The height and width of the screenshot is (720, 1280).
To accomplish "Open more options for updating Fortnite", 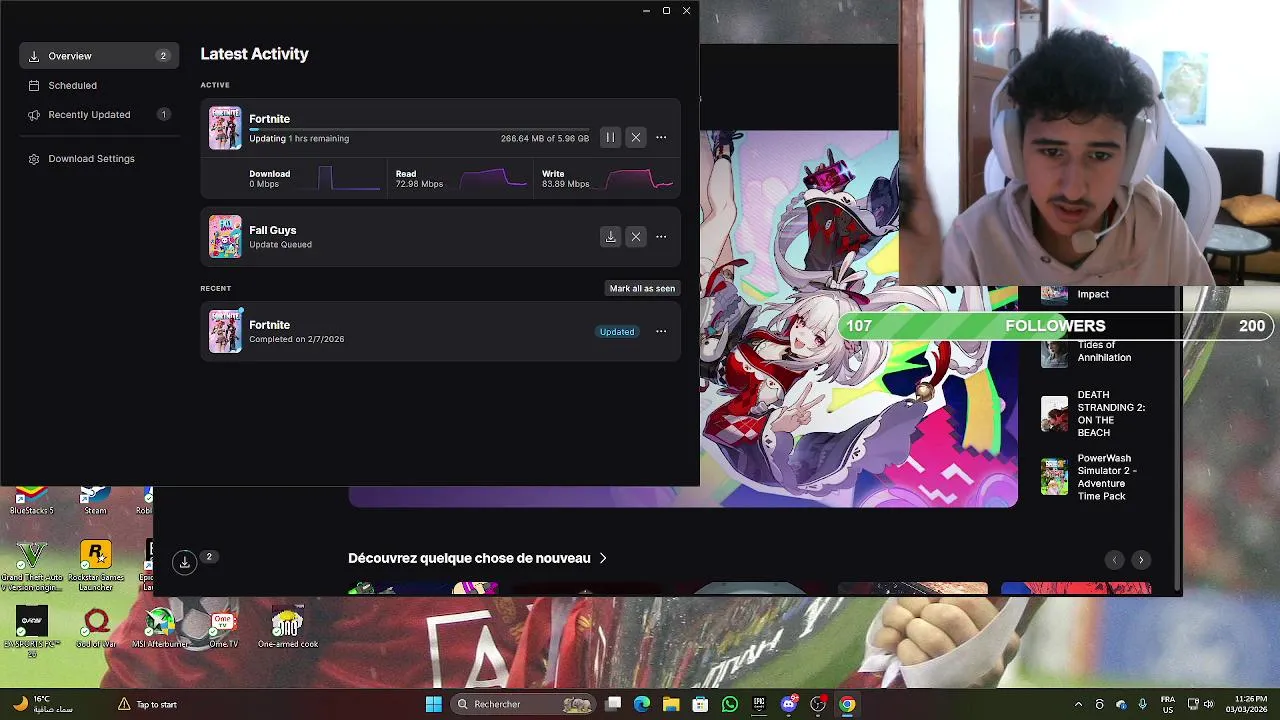I will point(661,137).
